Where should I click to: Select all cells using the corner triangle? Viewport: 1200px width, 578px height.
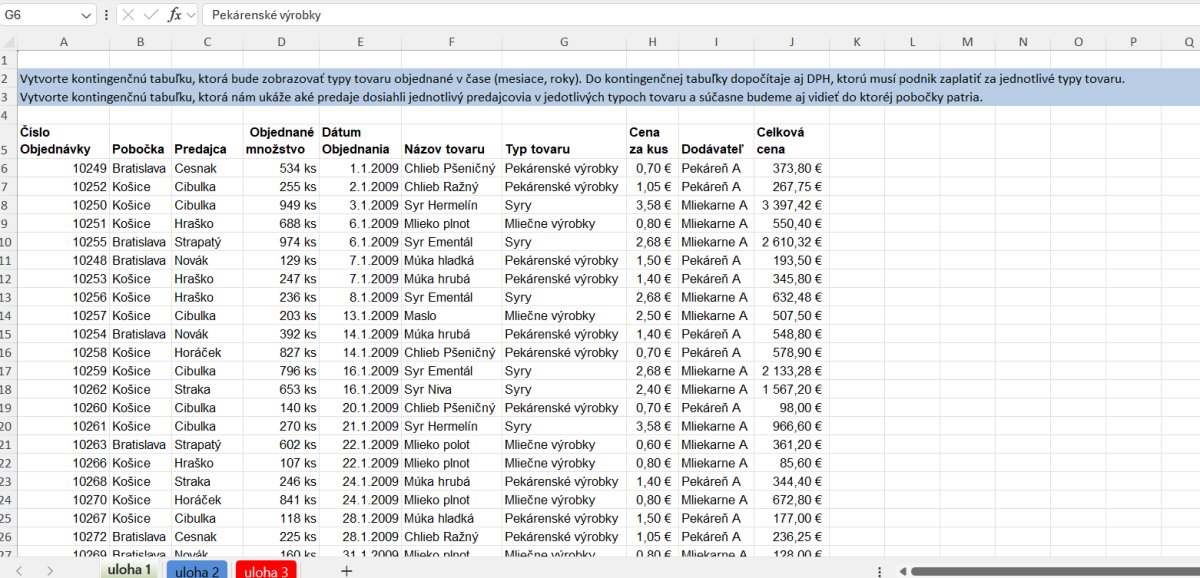pos(8,42)
